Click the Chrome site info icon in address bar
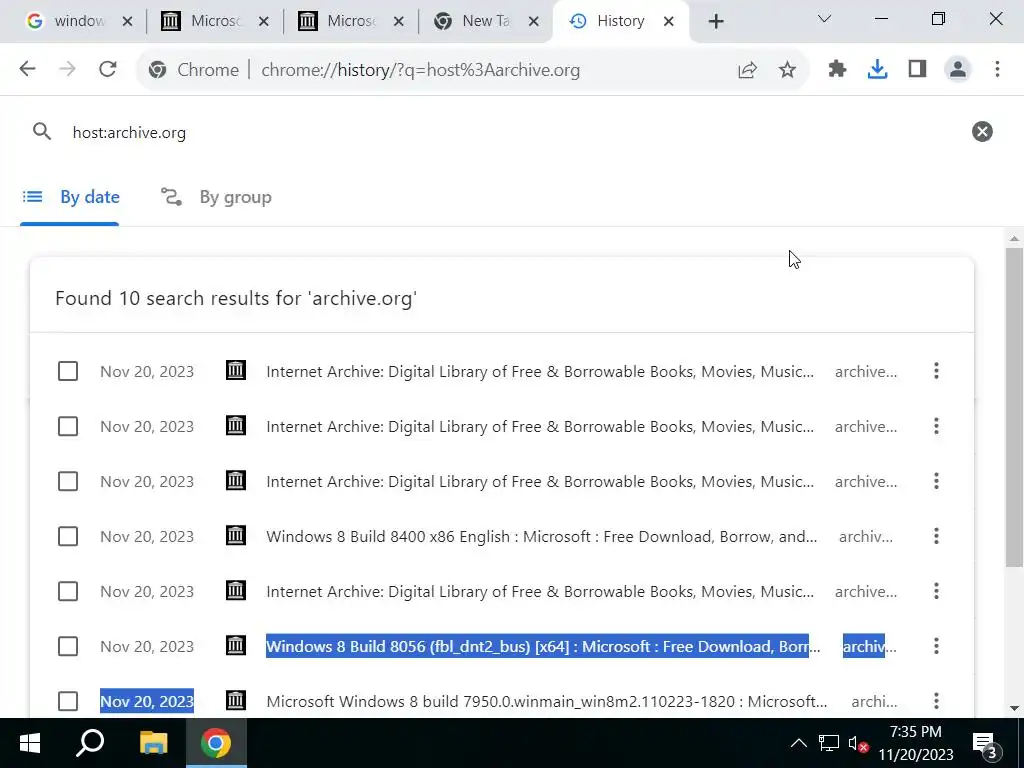The width and height of the screenshot is (1024, 768). [157, 70]
